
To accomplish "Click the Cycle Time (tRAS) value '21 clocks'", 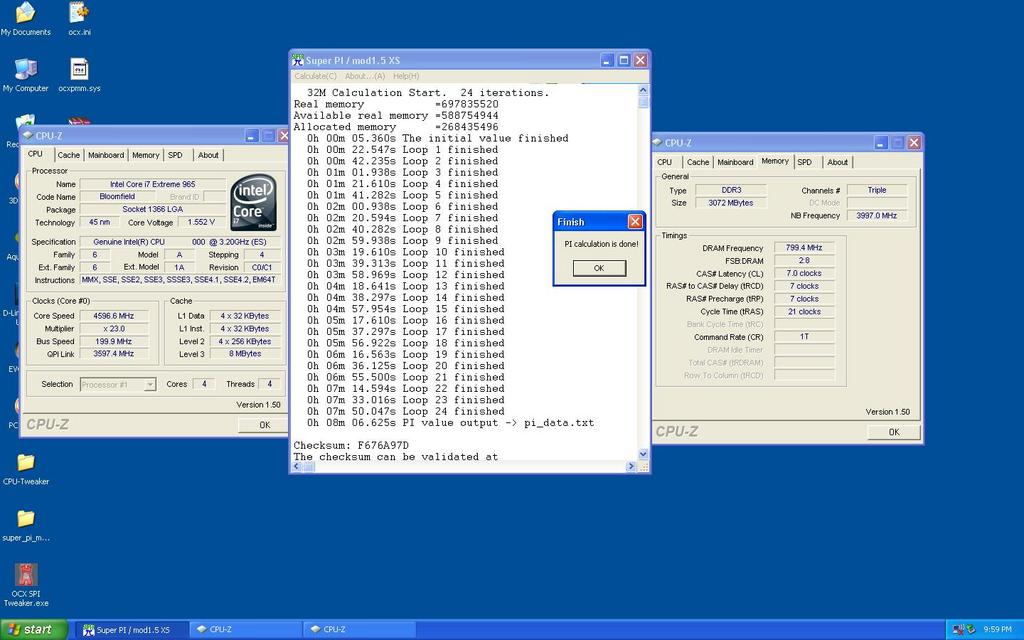I will pos(804,312).
